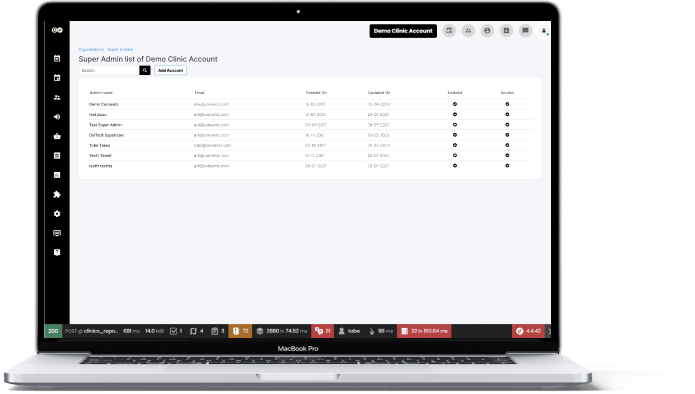695x394 pixels.
Task: Click the Organisations breadcrumb link
Action: pos(91,50)
